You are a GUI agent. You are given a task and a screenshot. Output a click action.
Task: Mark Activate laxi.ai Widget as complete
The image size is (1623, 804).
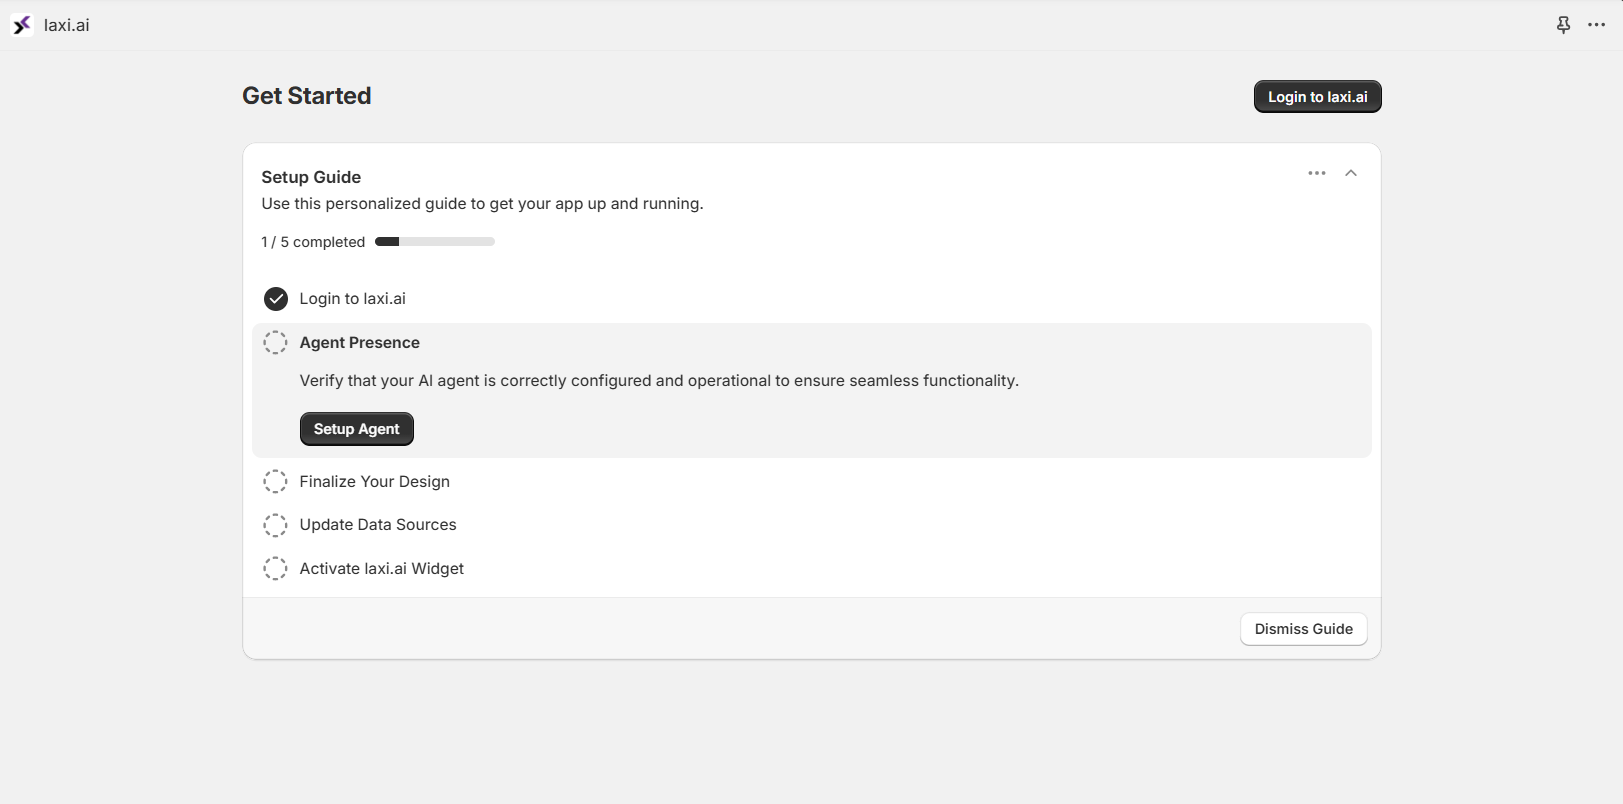(x=275, y=568)
